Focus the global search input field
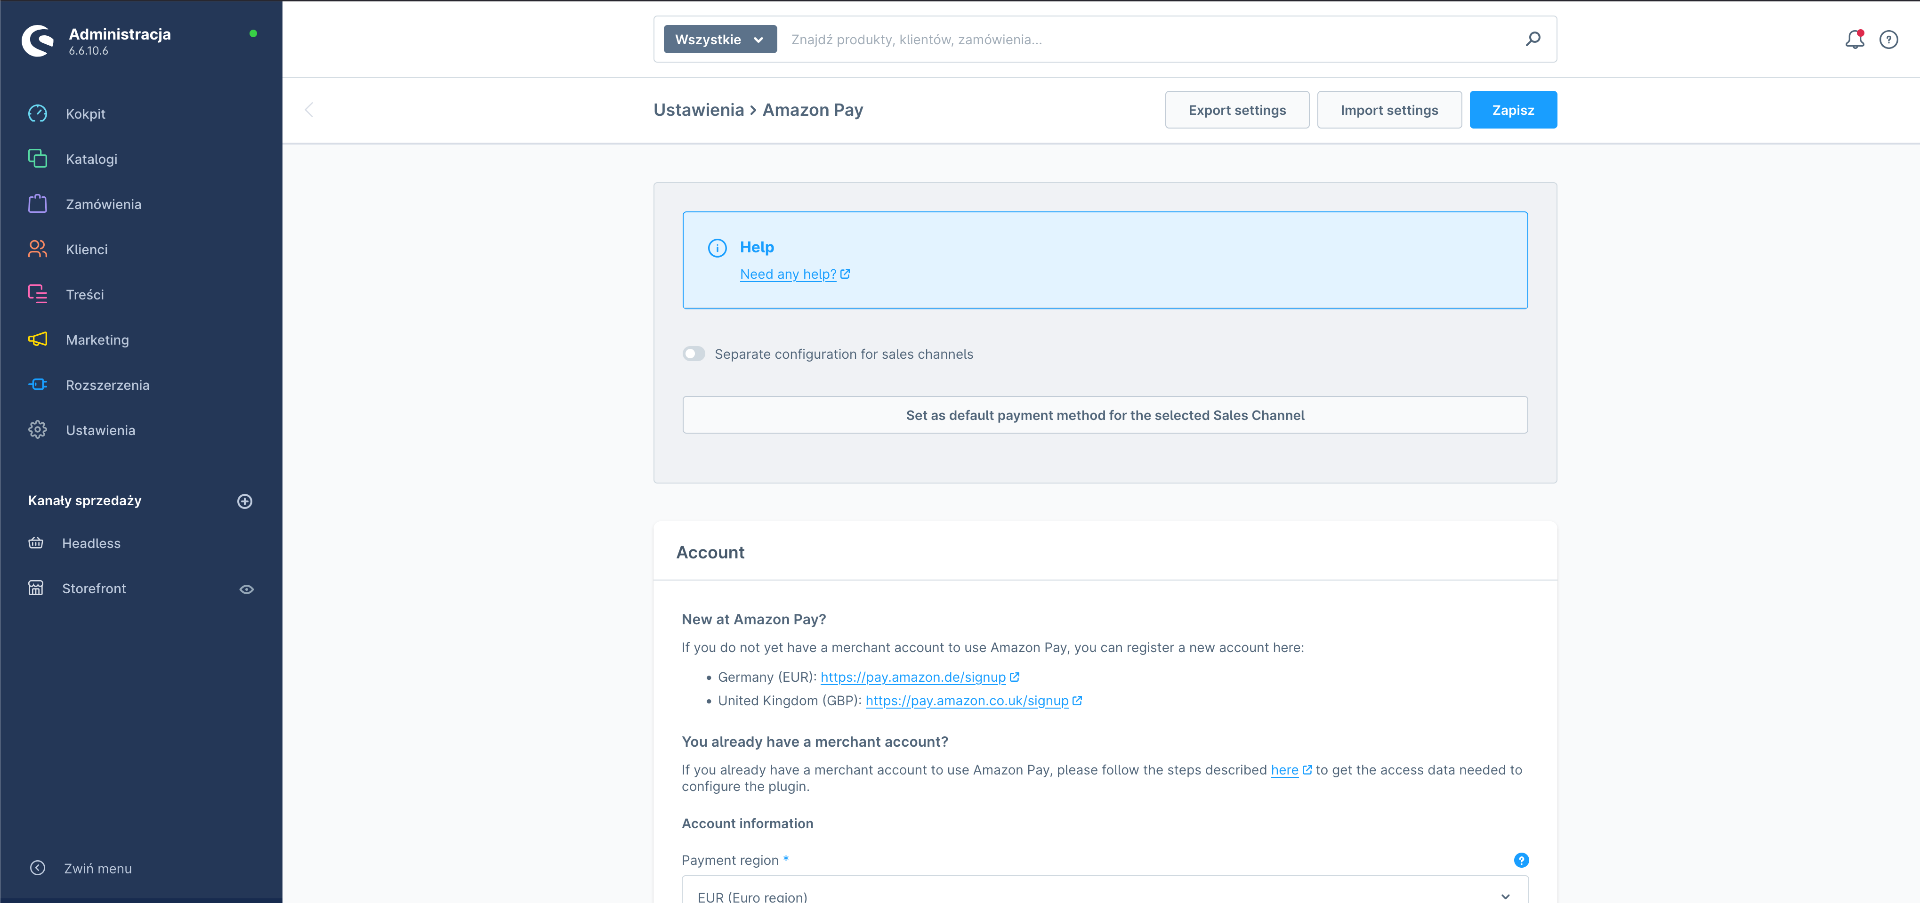This screenshot has width=1920, height=903. pos(1150,40)
